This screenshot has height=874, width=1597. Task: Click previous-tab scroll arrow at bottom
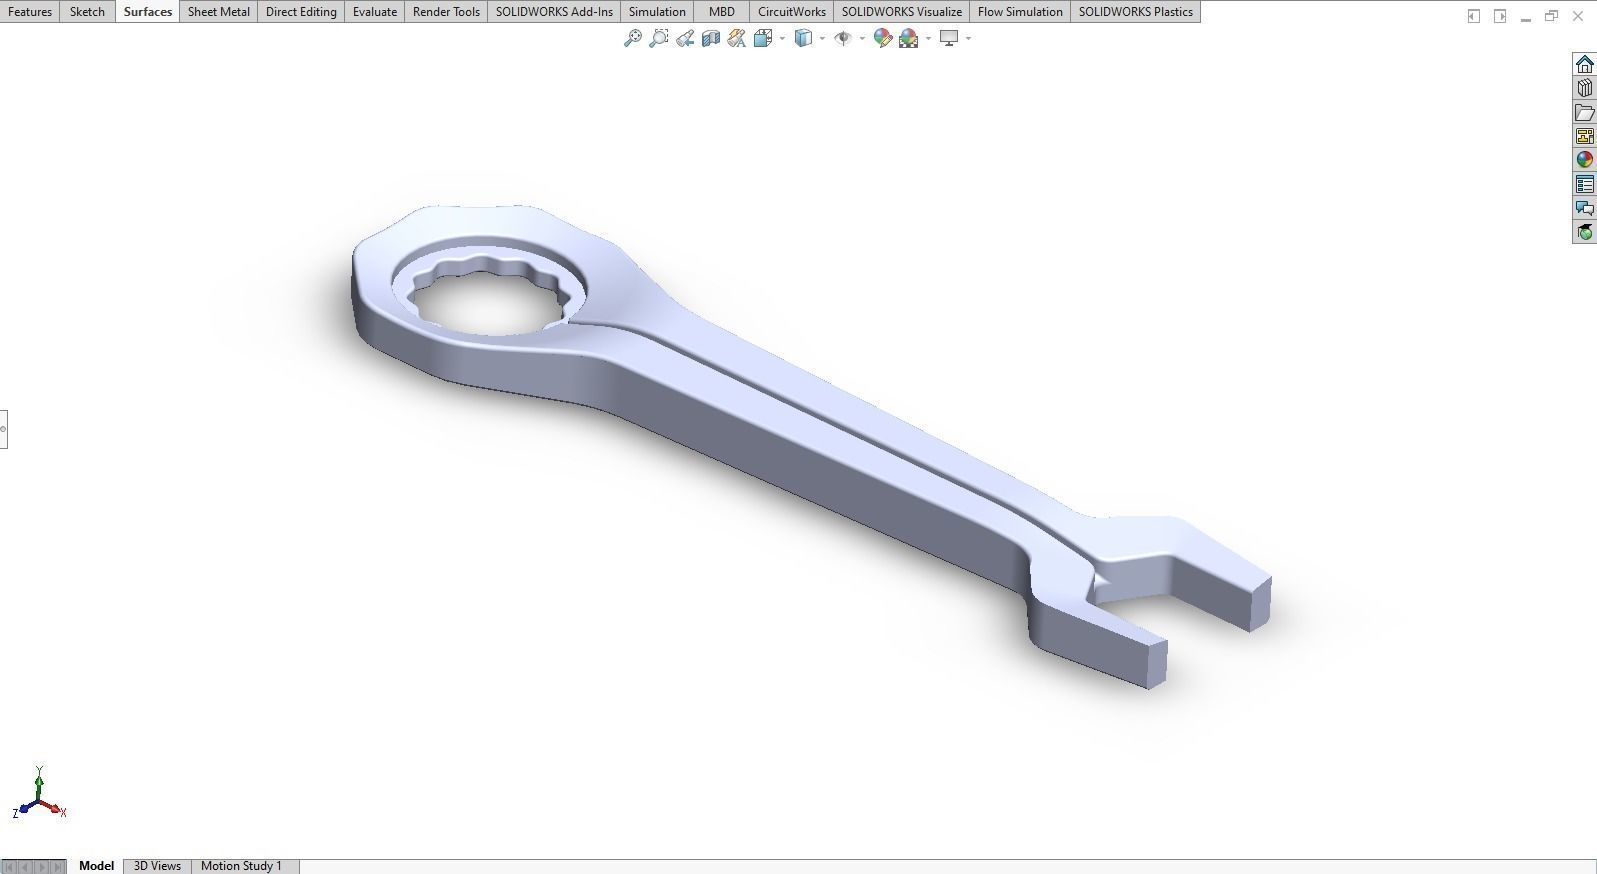26,866
